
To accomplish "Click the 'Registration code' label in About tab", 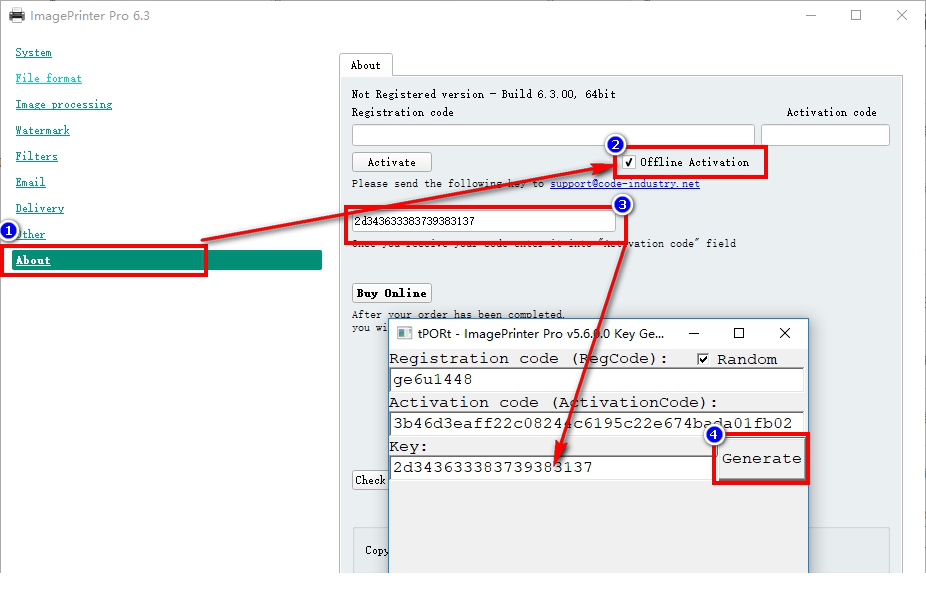I will point(403,113).
